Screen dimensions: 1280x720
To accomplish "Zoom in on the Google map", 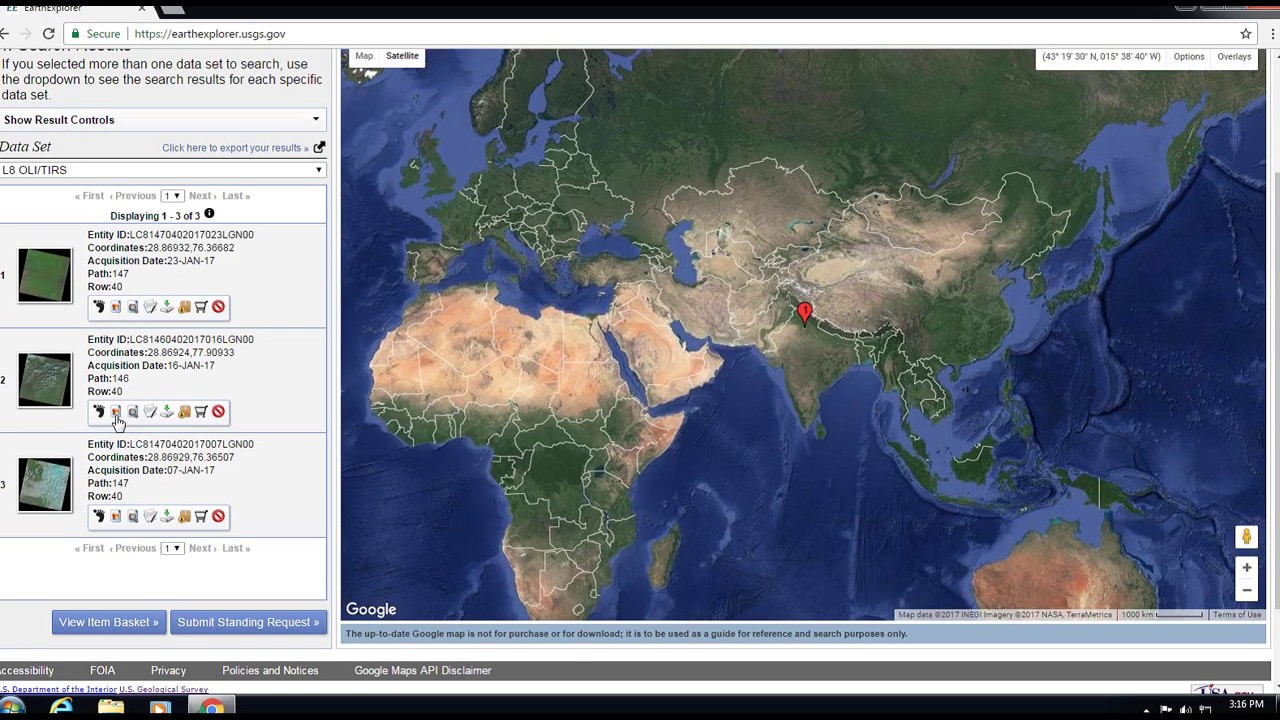I will (1246, 568).
